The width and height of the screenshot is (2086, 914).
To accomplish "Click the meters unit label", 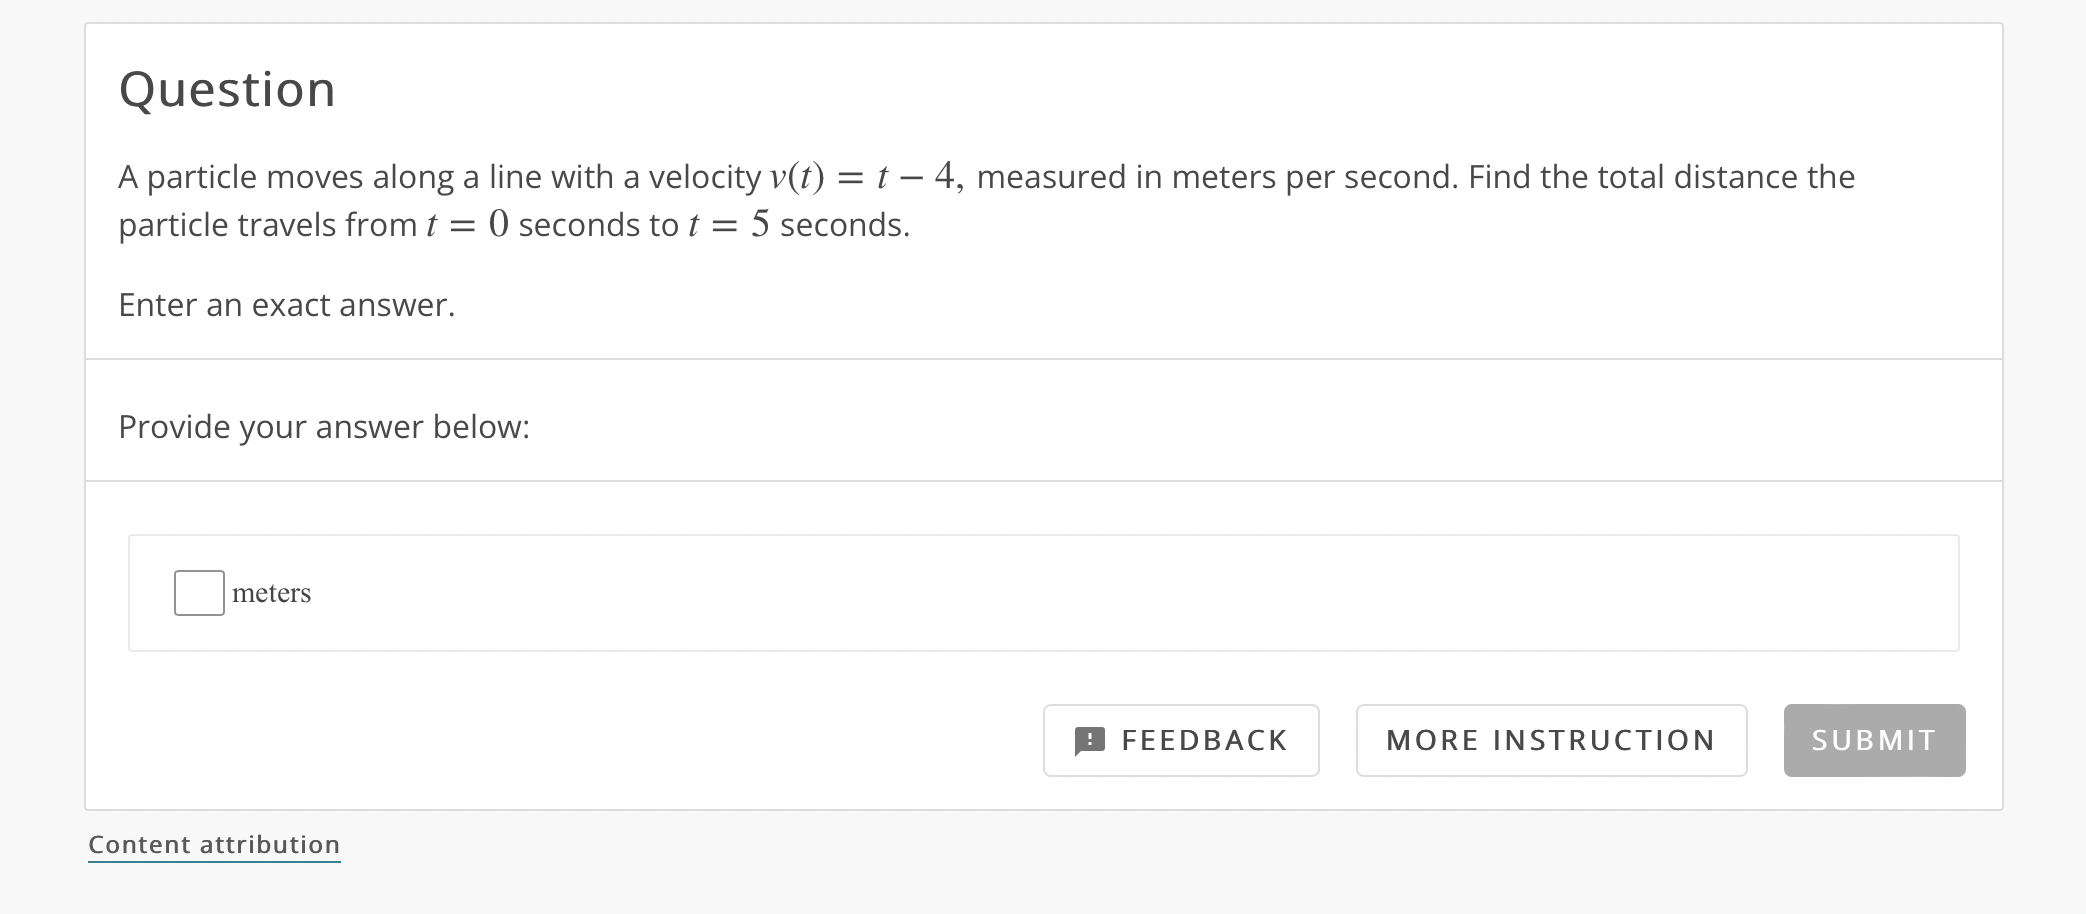I will click(271, 594).
